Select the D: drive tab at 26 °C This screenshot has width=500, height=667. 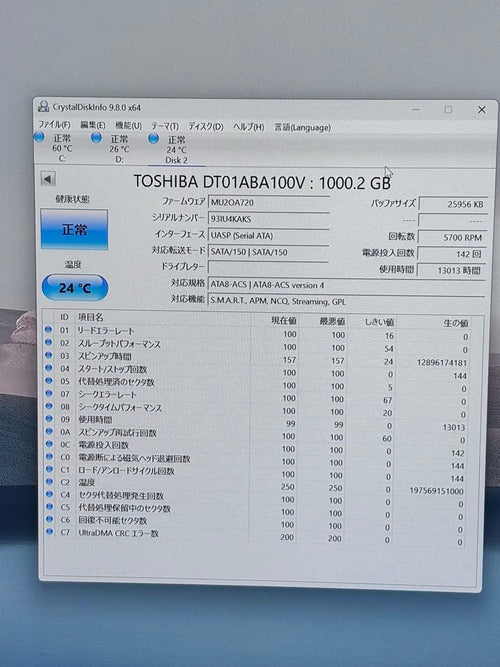pos(119,149)
